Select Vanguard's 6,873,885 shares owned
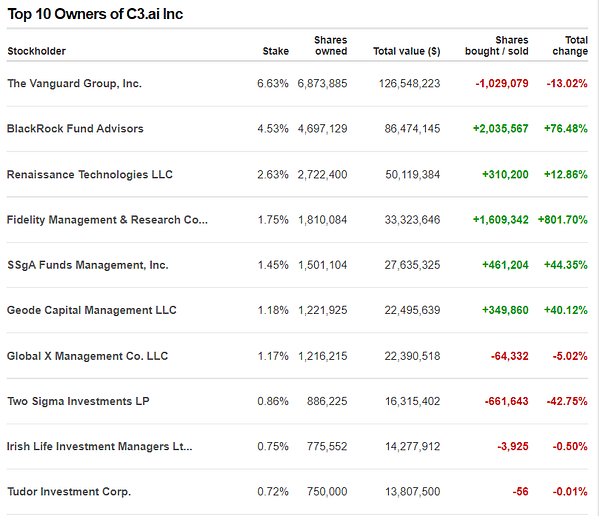Screen dimensions: 600x516 pos(323,83)
